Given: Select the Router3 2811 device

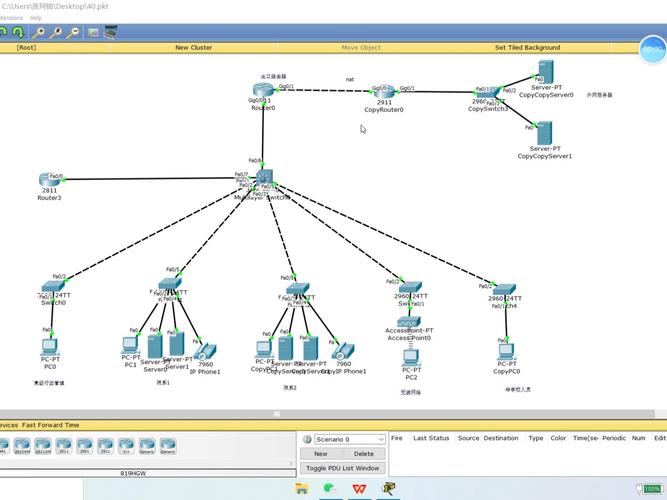Looking at the screenshot, I should pos(49,179).
